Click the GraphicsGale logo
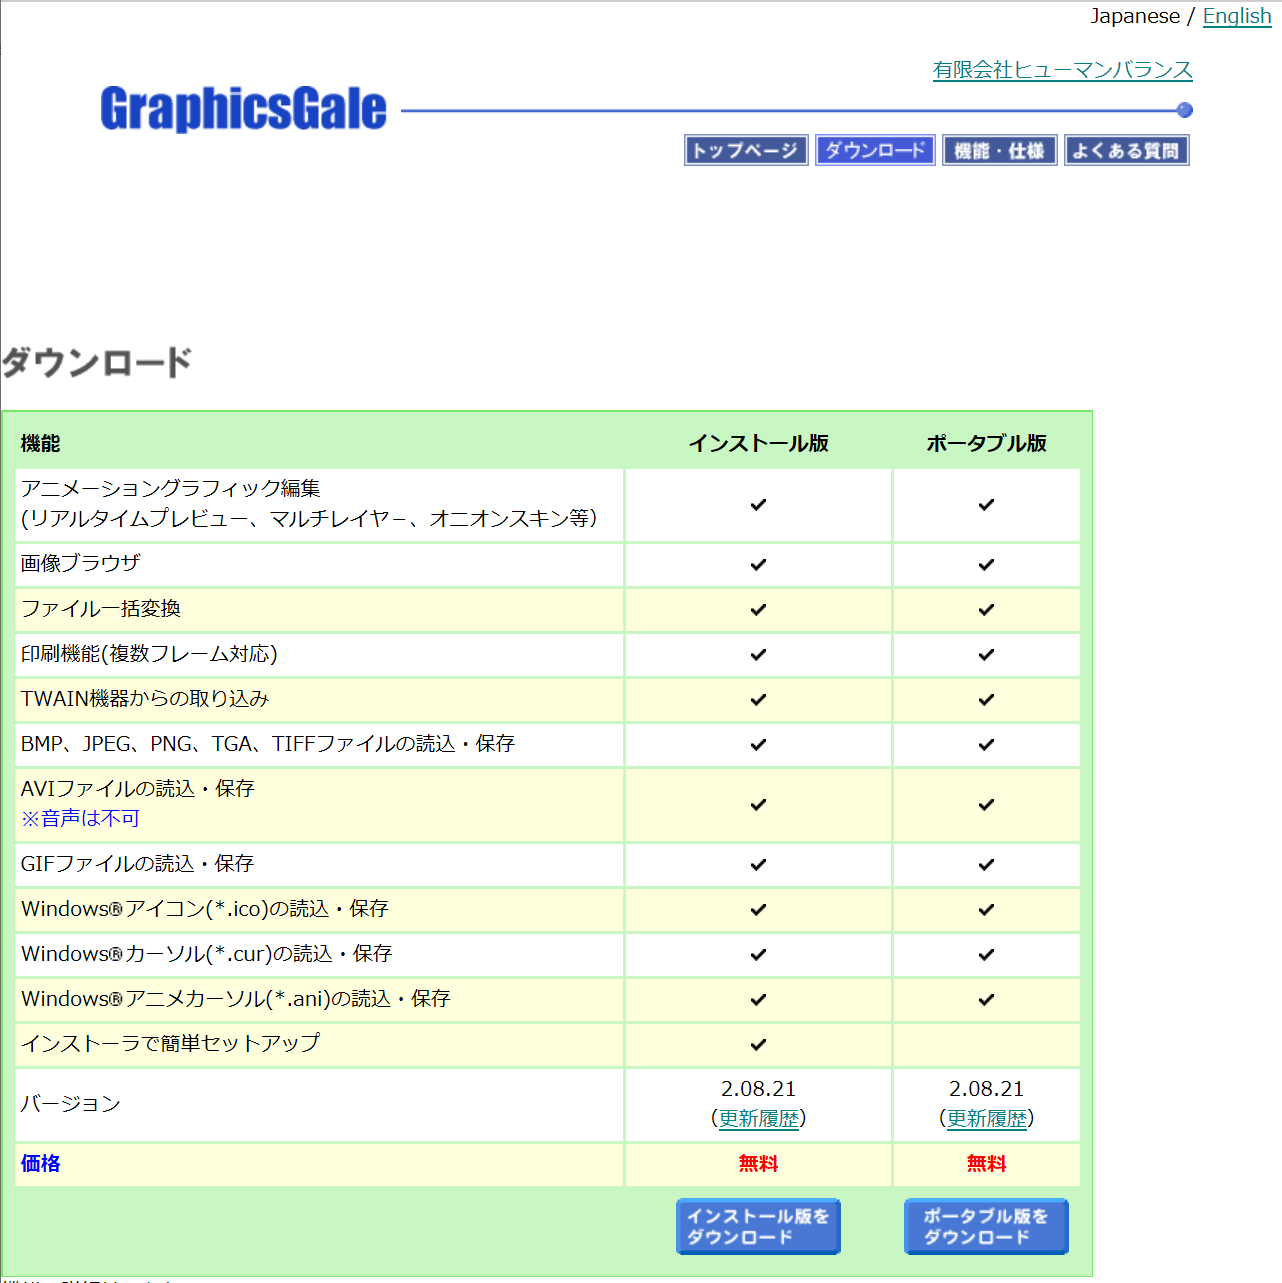 pos(243,108)
